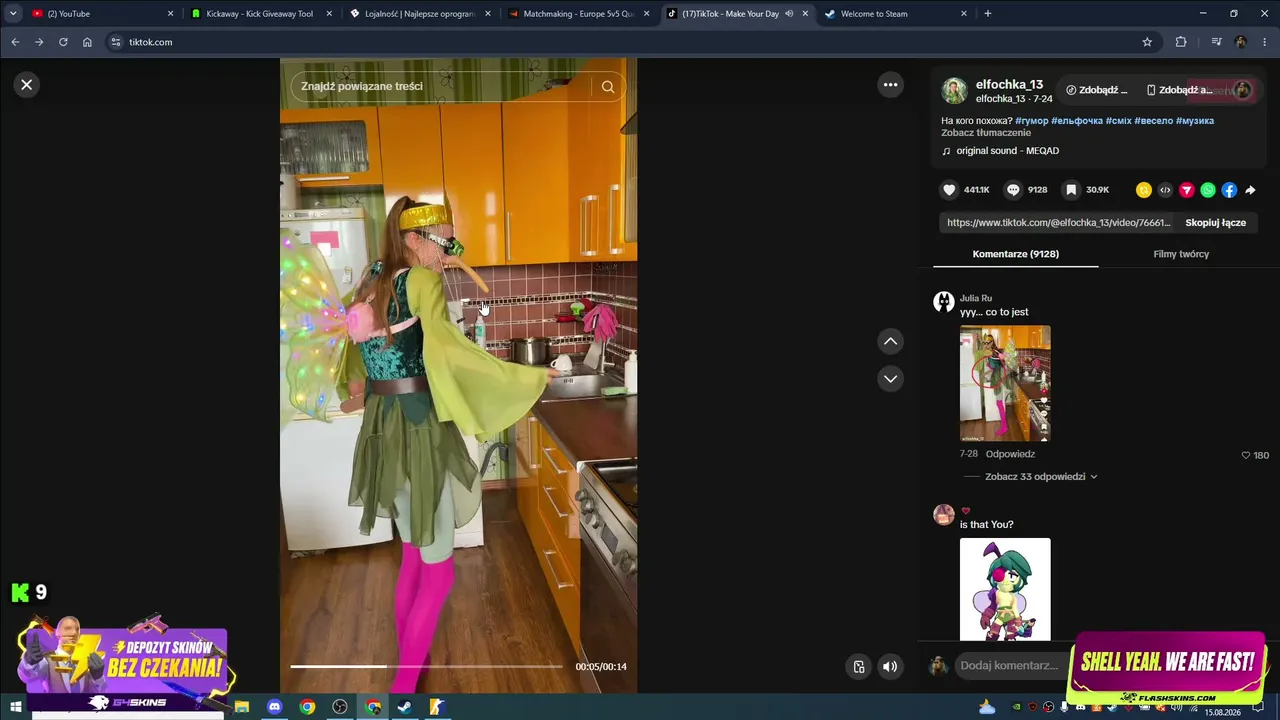This screenshot has height=720, width=1280.
Task: Open the elfochka_13 username link
Action: [1009, 85]
